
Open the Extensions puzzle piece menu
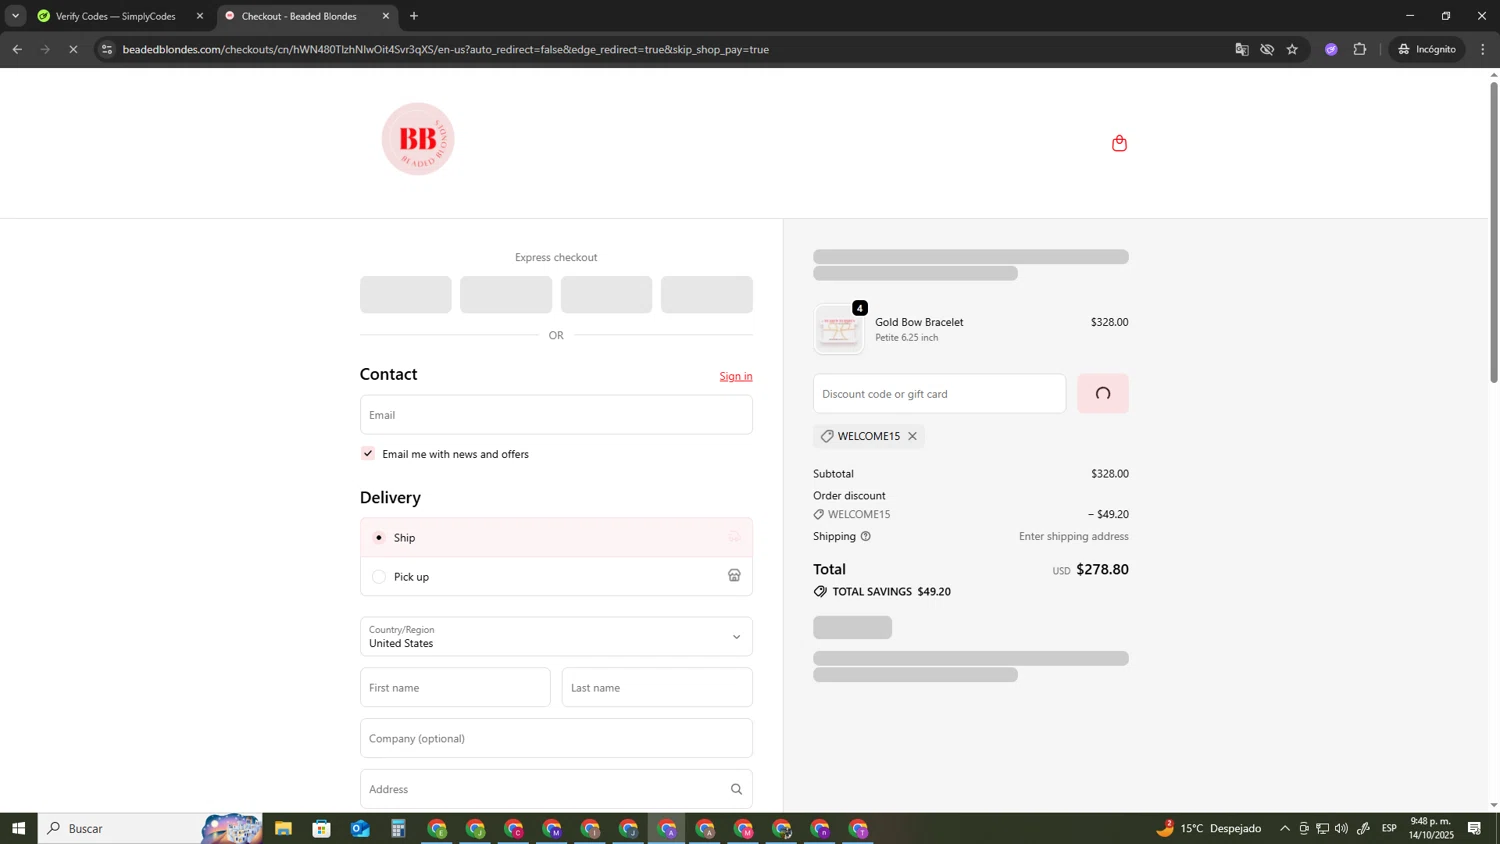1360,49
